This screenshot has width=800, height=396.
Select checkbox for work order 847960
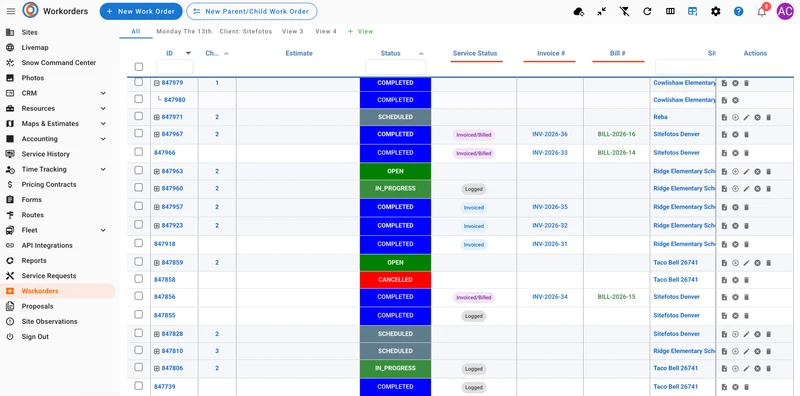[139, 188]
